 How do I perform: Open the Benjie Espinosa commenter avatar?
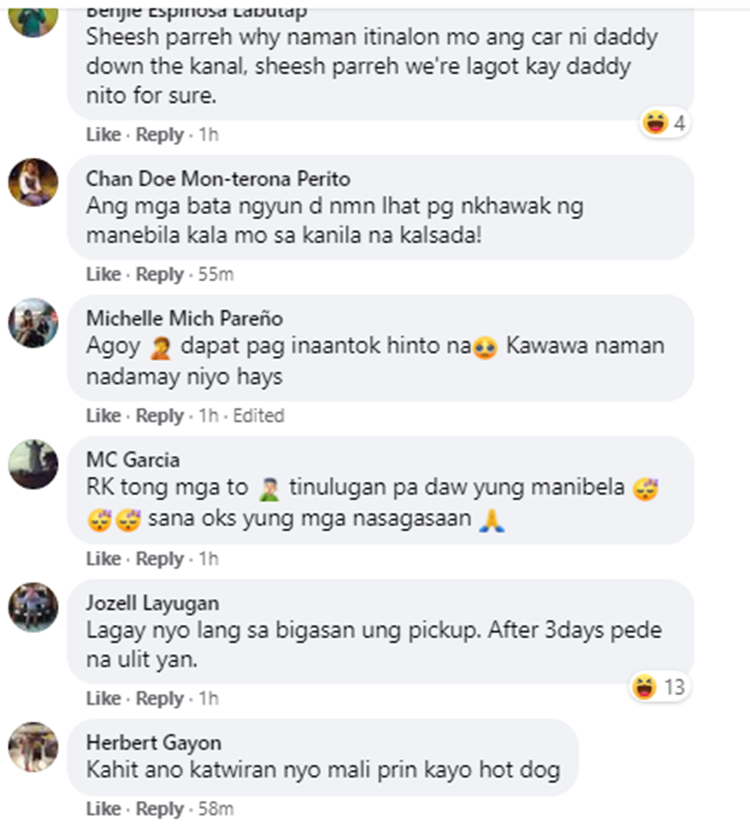tap(33, 19)
